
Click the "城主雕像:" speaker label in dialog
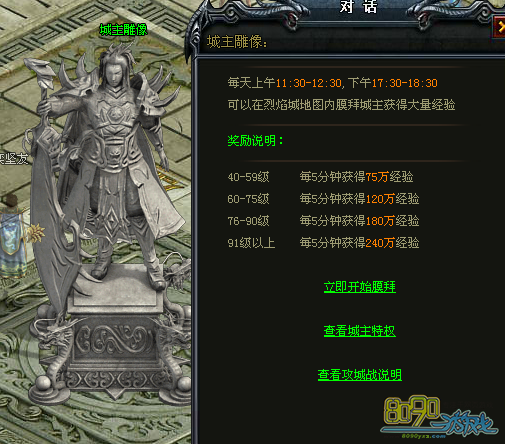(237, 42)
